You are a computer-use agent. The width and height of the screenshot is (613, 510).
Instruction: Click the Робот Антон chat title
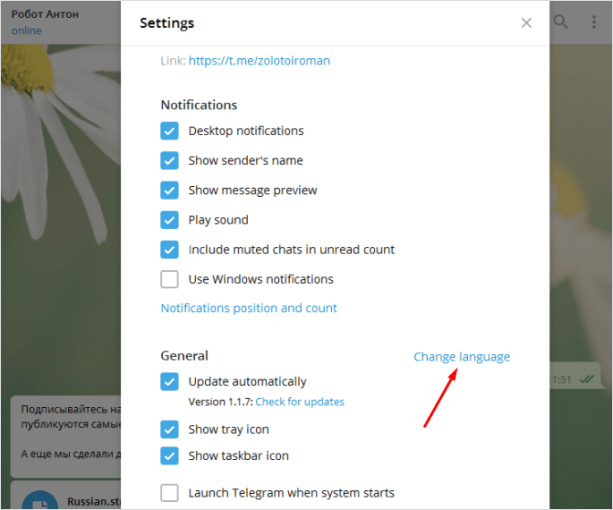pyautogui.click(x=44, y=16)
